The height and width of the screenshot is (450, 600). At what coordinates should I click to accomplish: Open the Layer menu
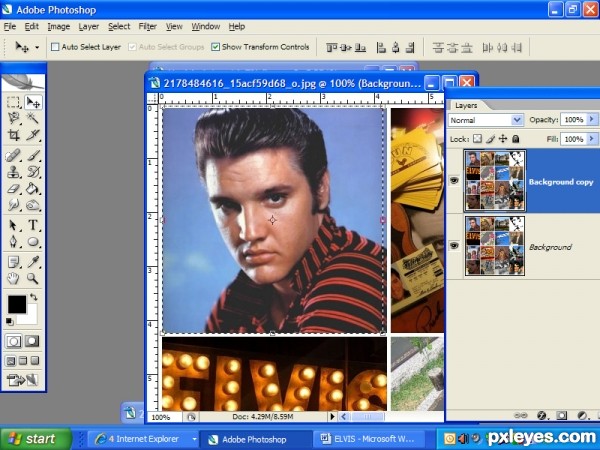coord(89,26)
